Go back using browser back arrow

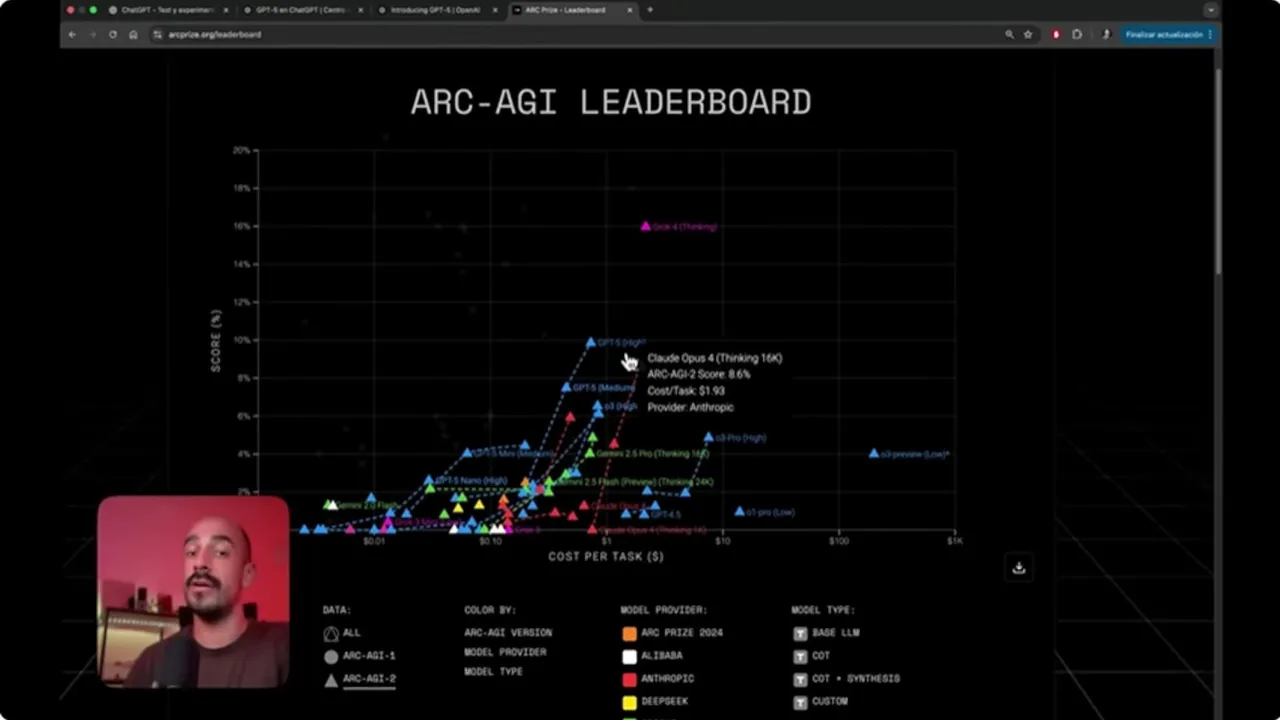click(x=72, y=34)
